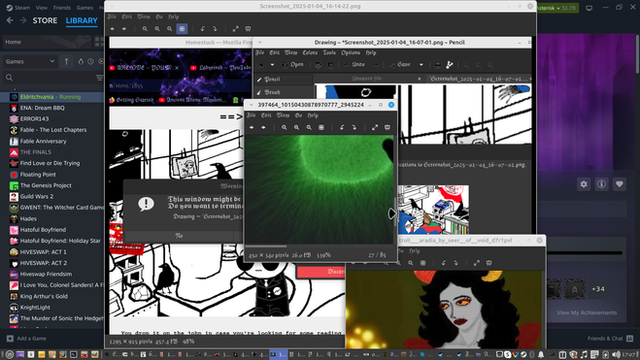The image size is (640, 360).
Task: Click Add a Game in Steam
Action: tap(26, 338)
